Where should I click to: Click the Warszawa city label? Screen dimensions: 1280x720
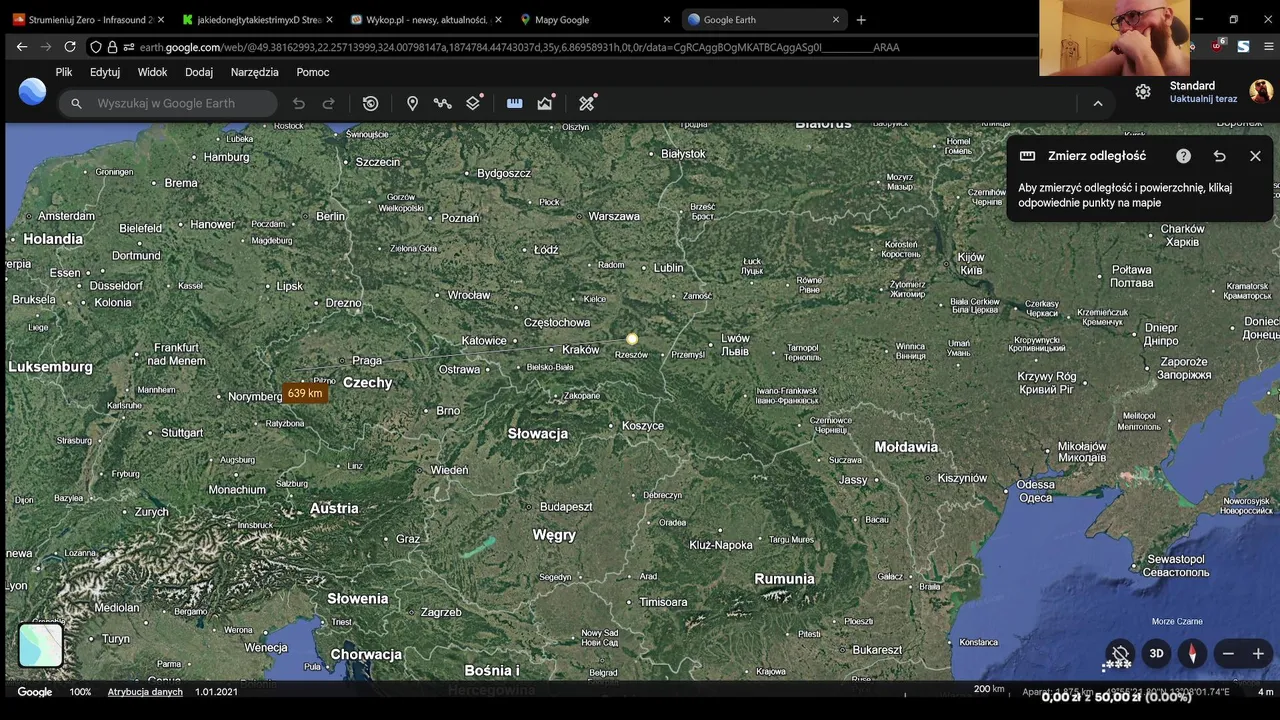tap(614, 216)
